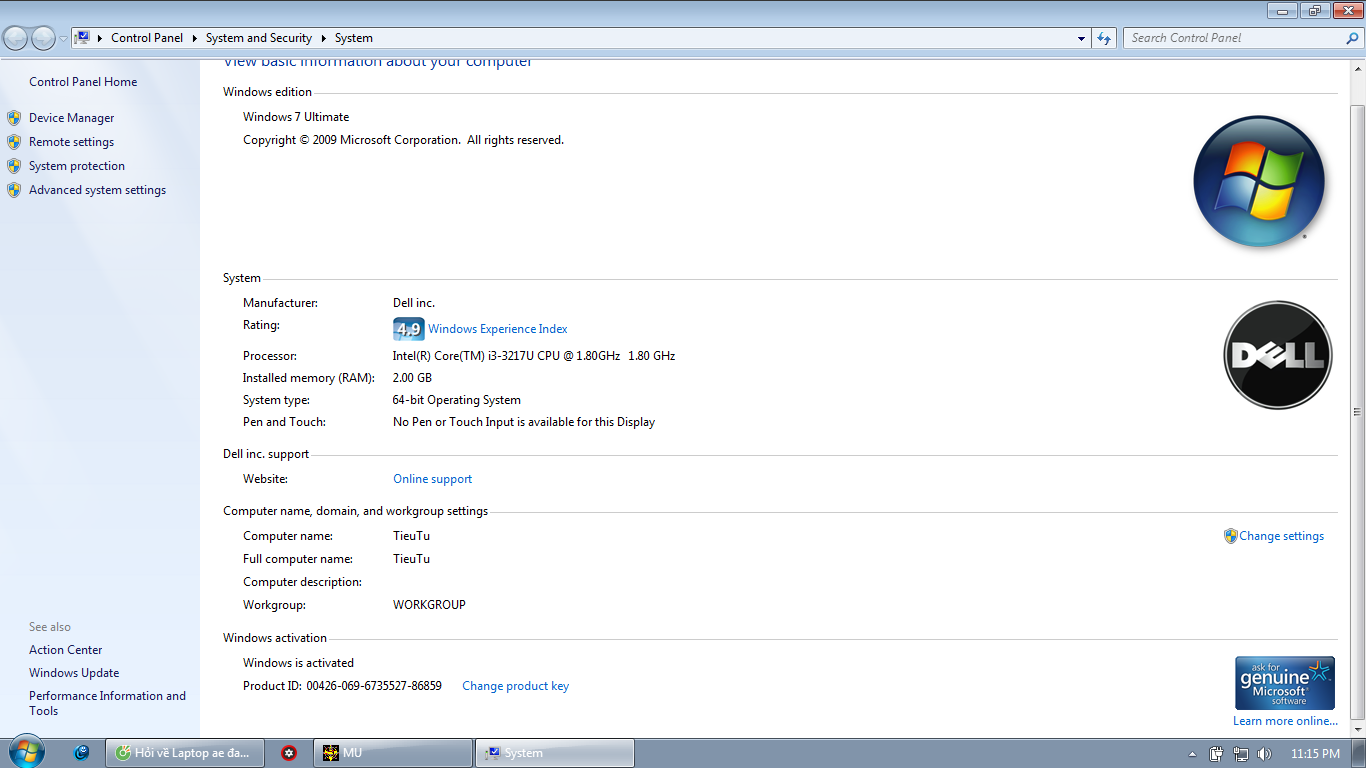Screen dimensions: 1366x768
Task: Expand the arrow after Control Panel breadcrumb
Action: [x=195, y=38]
